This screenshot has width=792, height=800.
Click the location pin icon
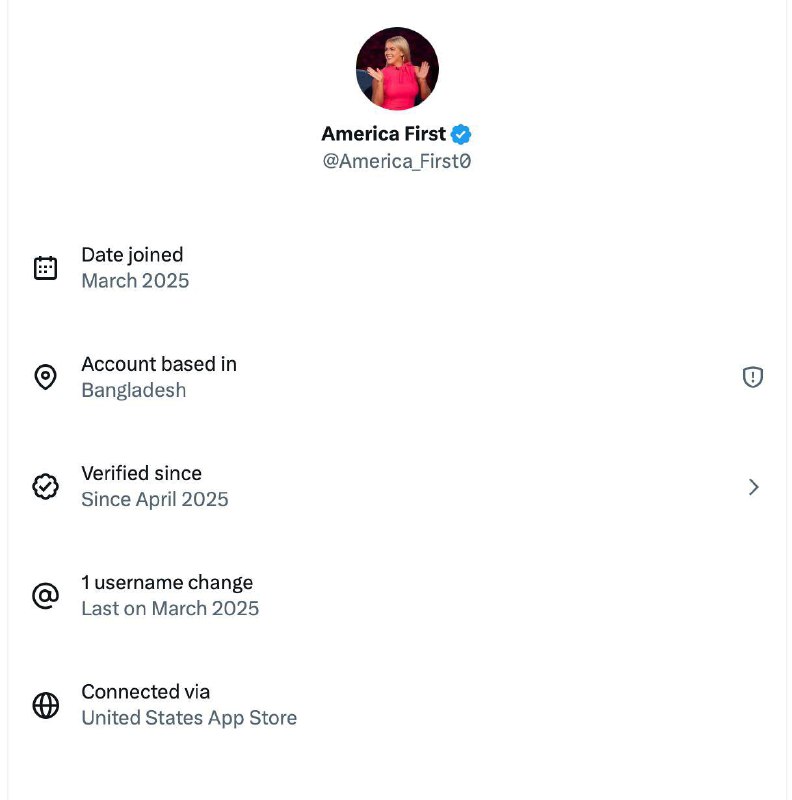(x=45, y=377)
